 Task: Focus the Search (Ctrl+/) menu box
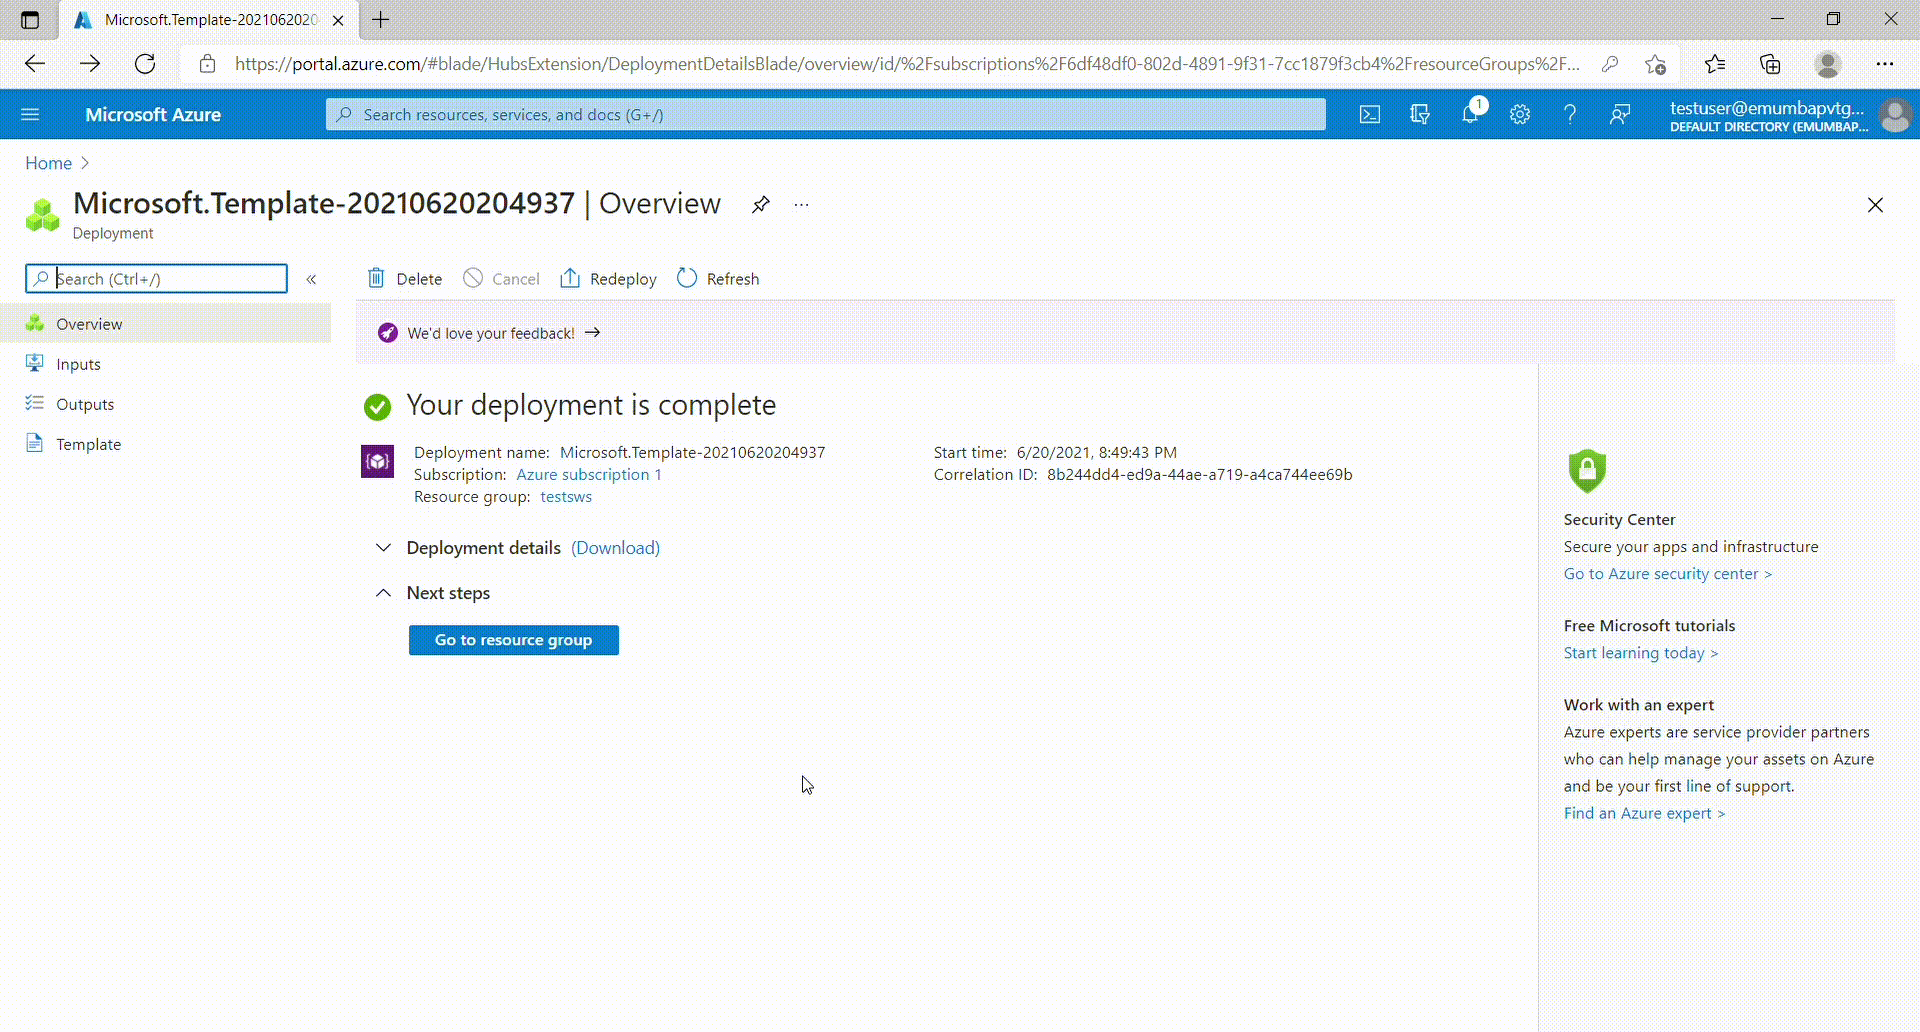coord(157,278)
